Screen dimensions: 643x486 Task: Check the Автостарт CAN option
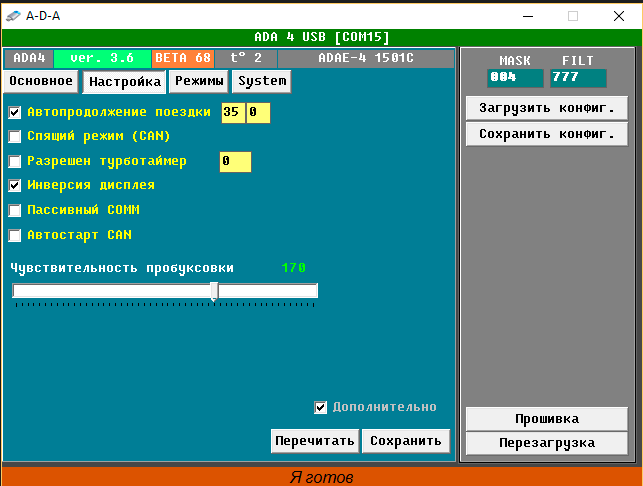[14, 235]
